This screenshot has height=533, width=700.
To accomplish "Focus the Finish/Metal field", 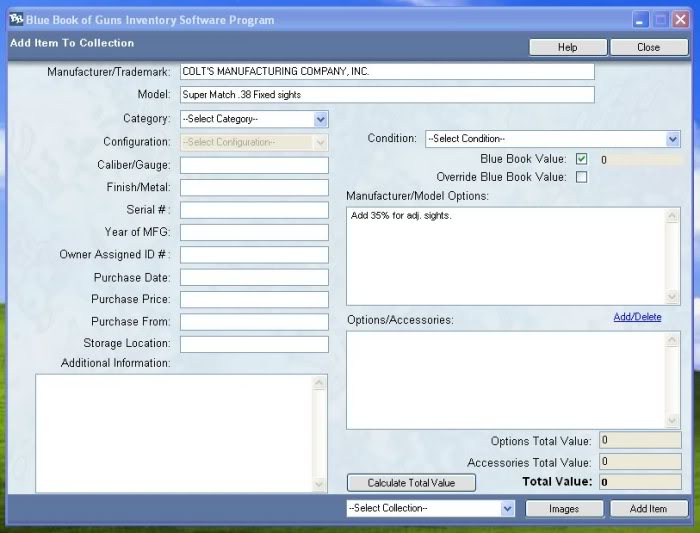I will [x=254, y=187].
